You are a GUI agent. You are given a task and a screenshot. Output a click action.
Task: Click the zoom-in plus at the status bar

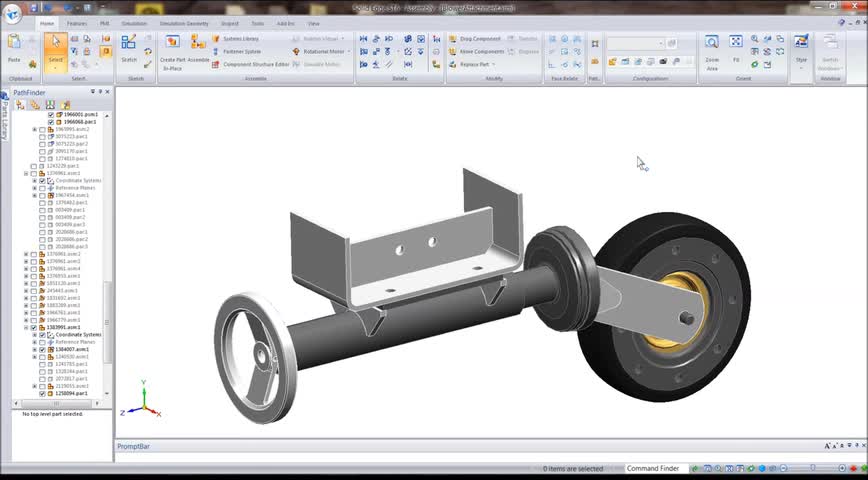[842, 468]
